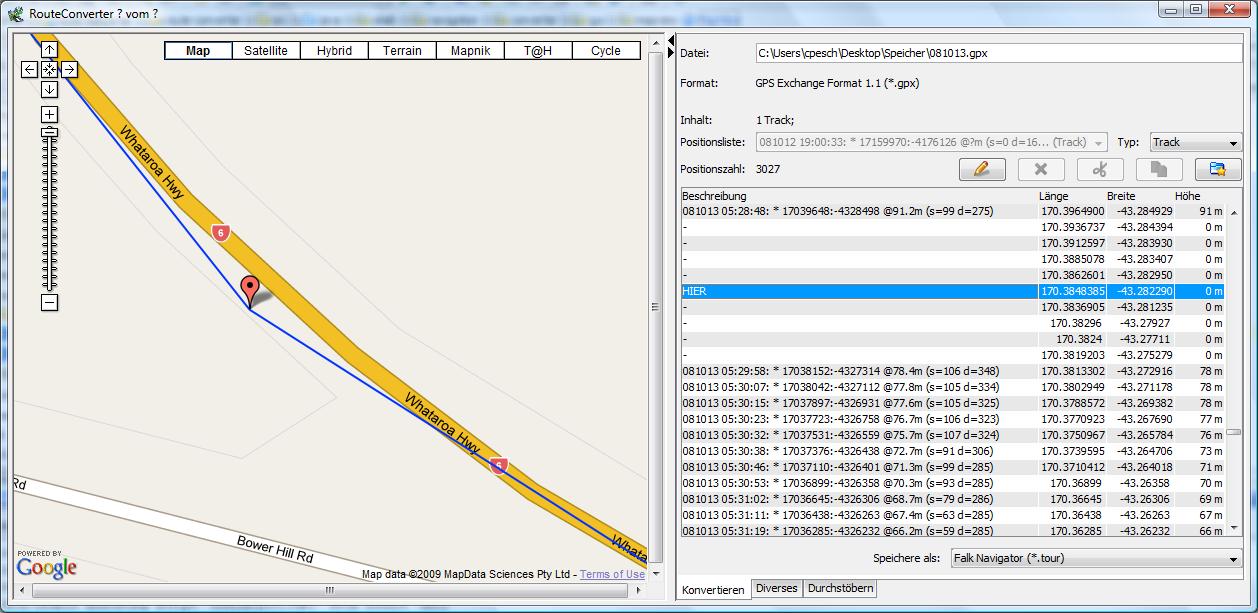This screenshot has height=613, width=1258.
Task: Click the Google logo on the map
Action: 46,567
